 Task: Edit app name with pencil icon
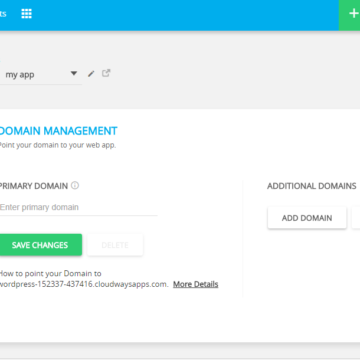pyautogui.click(x=91, y=74)
